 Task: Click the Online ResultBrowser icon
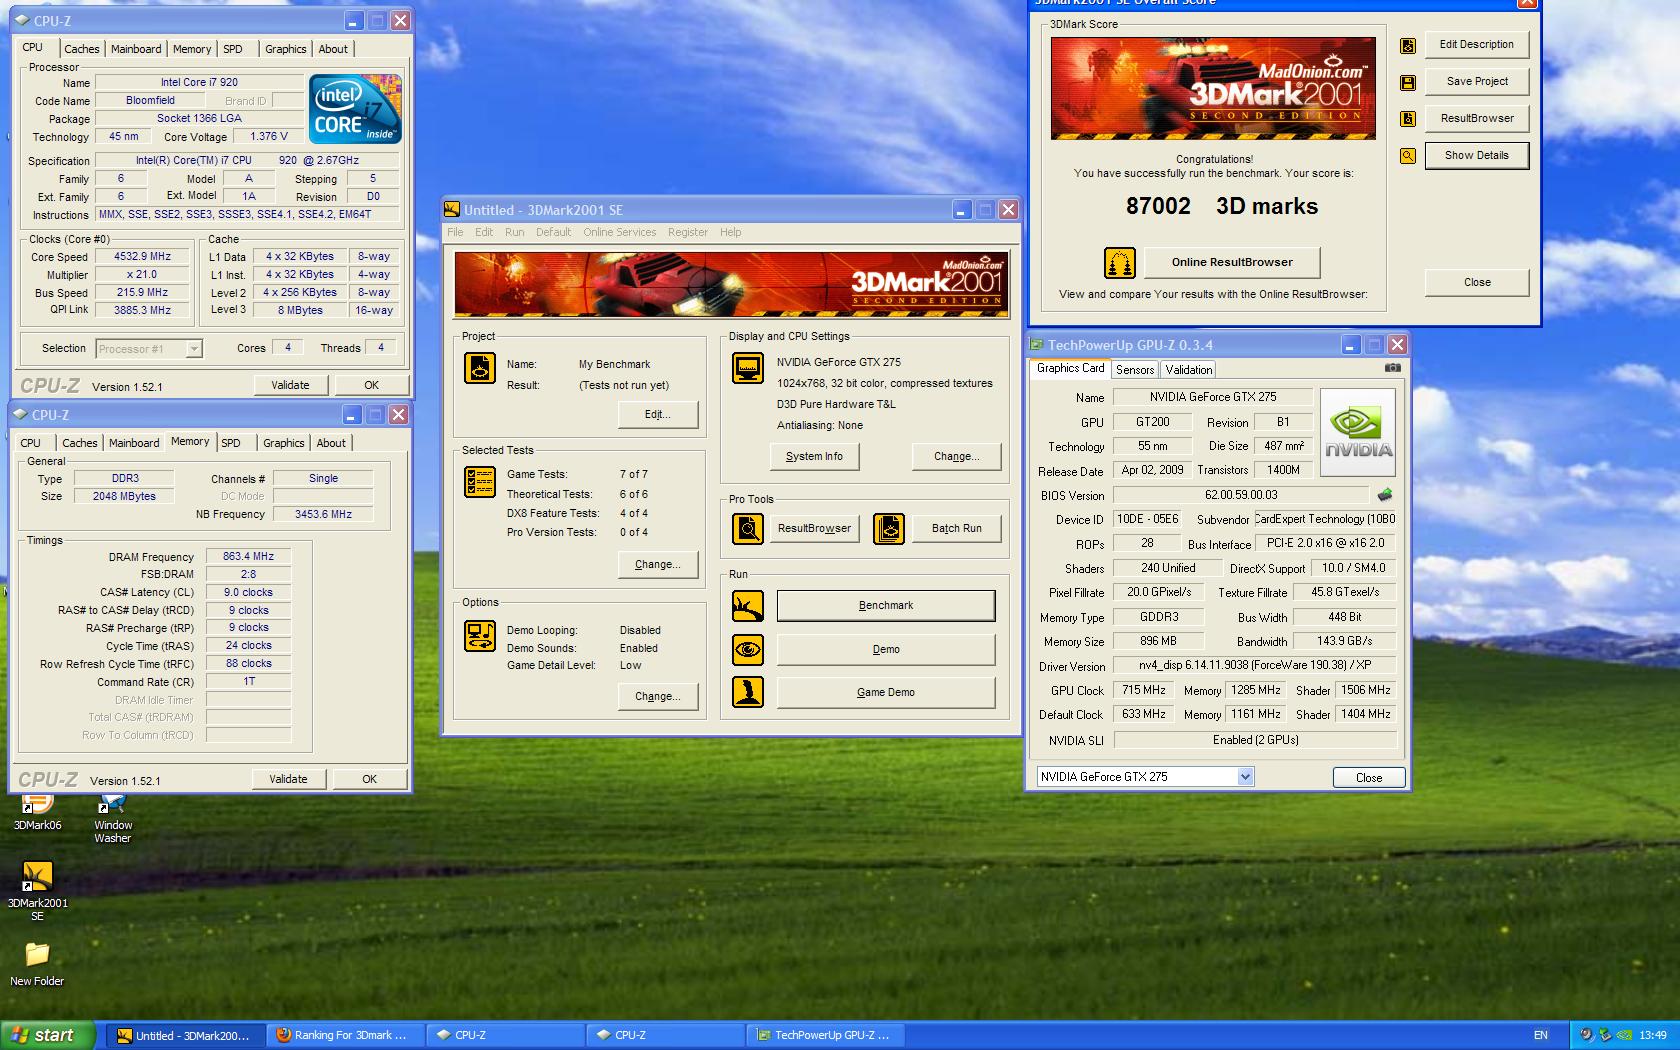[1120, 263]
